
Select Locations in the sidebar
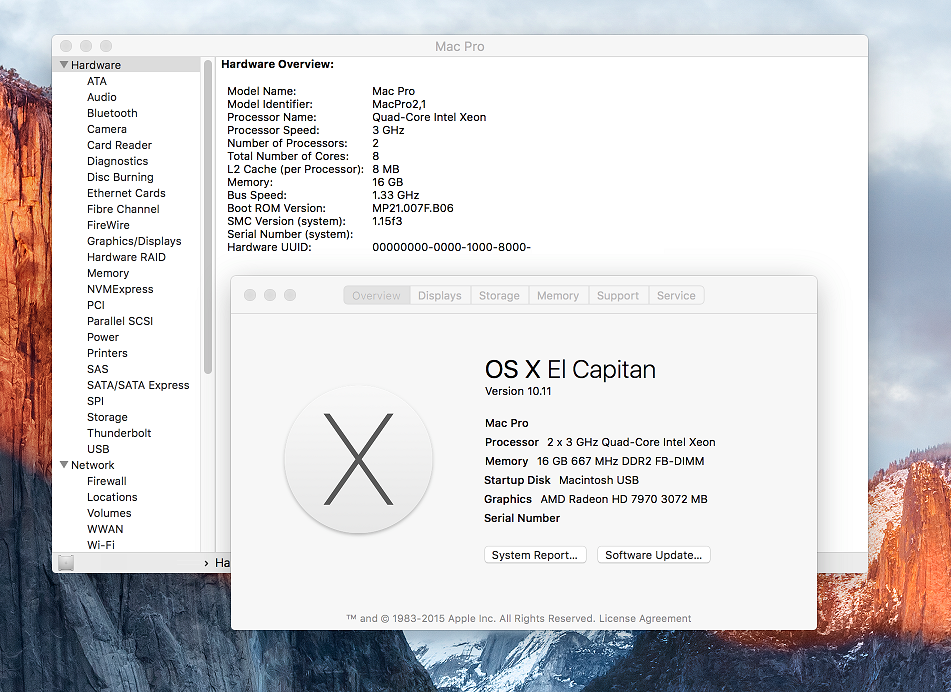point(112,497)
